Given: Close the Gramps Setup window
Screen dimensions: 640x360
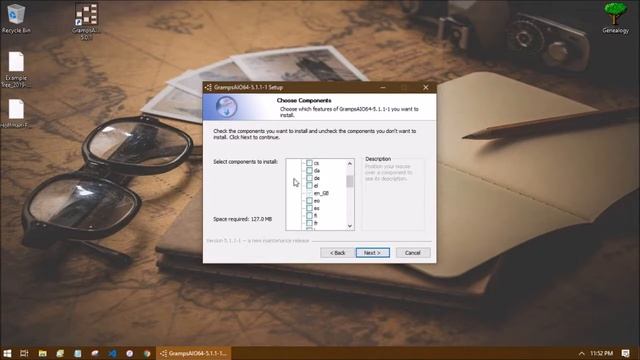Looking at the screenshot, I should (x=426, y=87).
